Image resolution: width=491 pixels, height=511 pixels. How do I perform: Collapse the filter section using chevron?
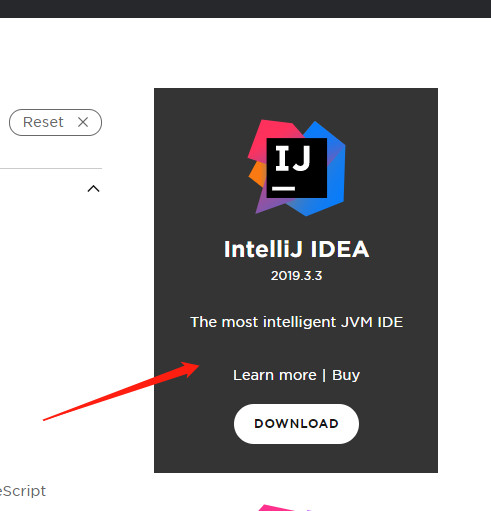(x=93, y=189)
